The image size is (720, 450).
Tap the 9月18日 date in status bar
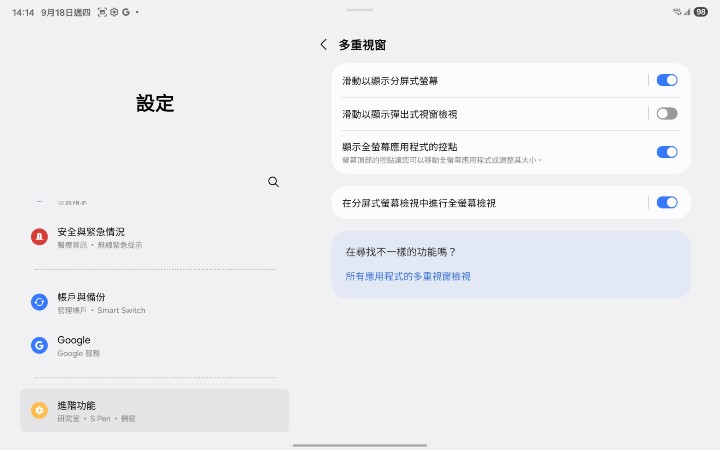click(x=66, y=12)
